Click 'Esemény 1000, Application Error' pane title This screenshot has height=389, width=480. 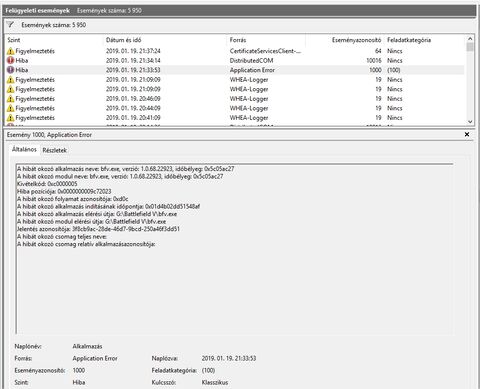[x=49, y=135]
